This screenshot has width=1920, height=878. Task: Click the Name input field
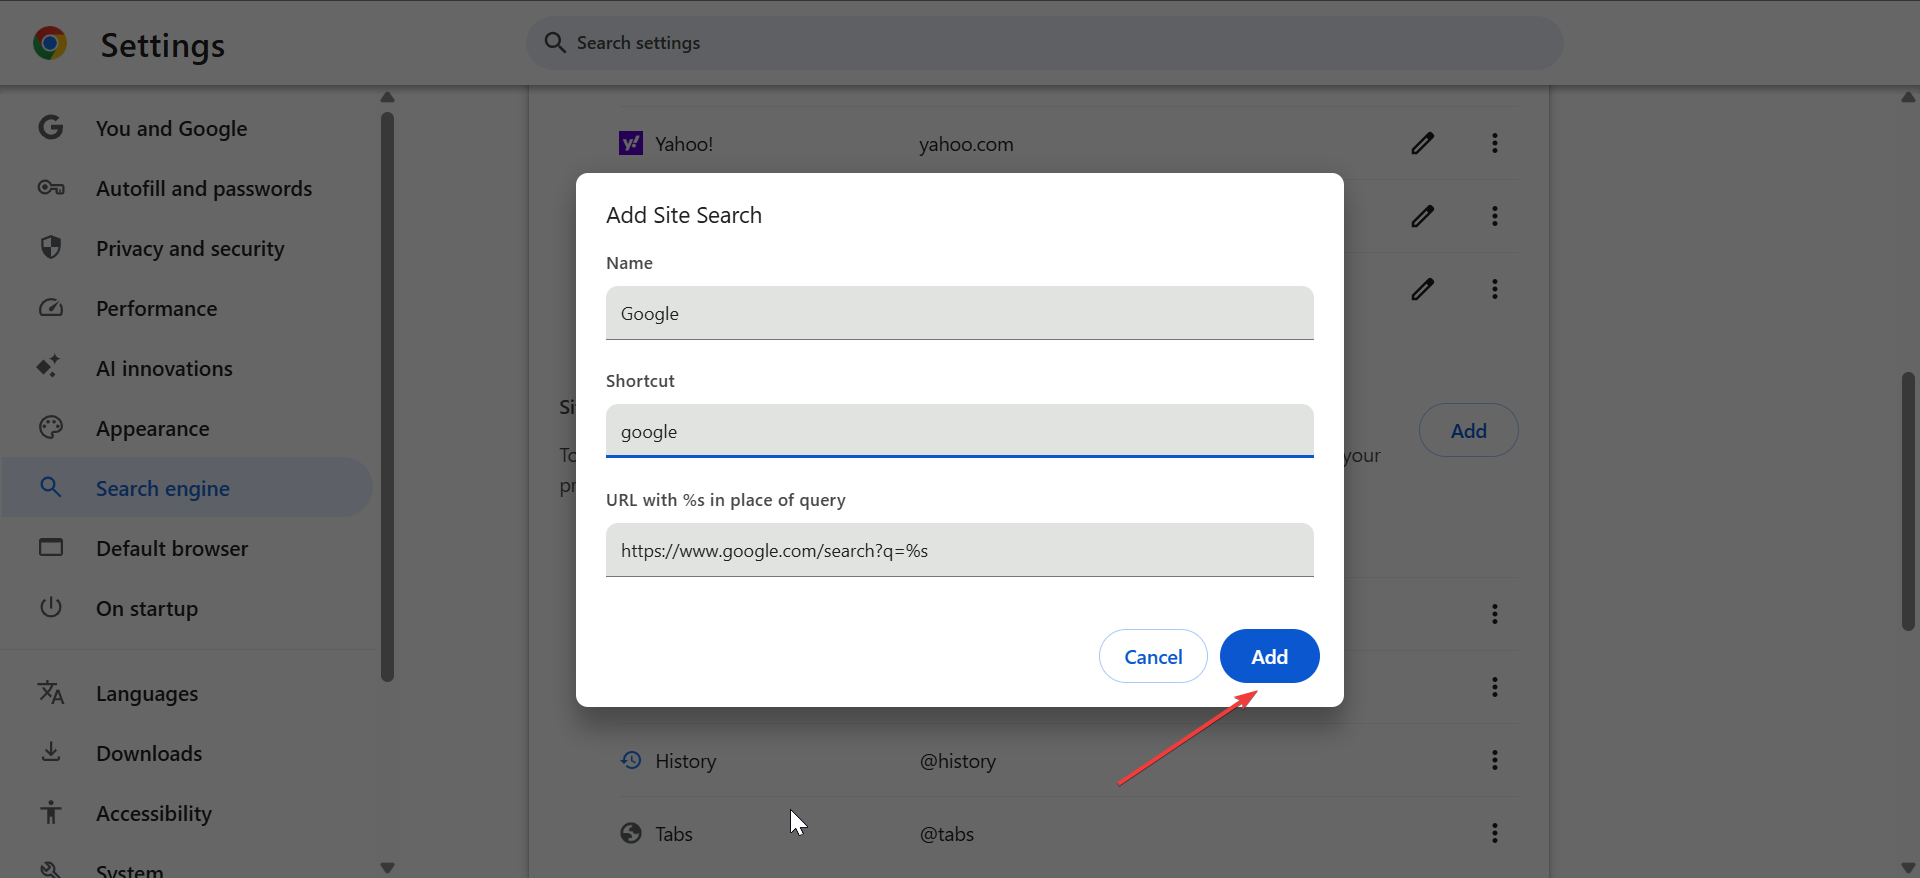(959, 313)
